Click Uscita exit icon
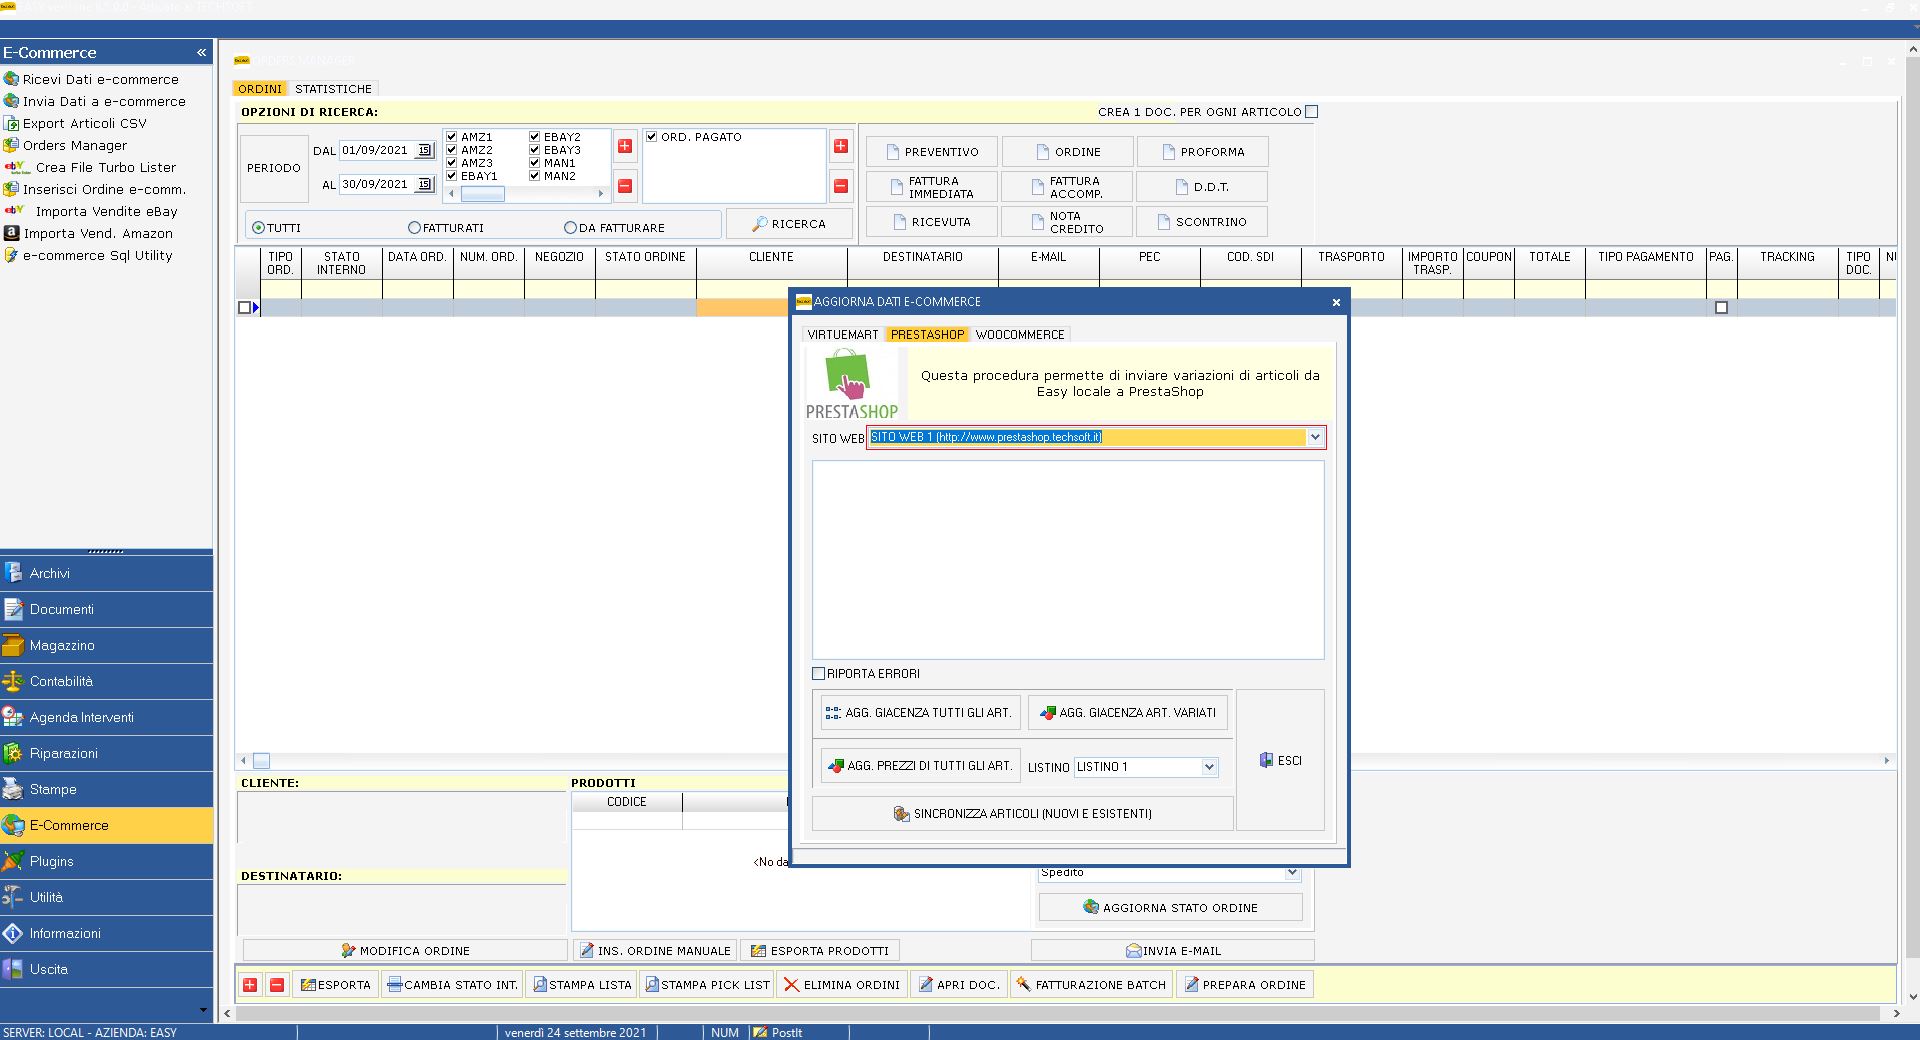1920x1040 pixels. point(13,969)
